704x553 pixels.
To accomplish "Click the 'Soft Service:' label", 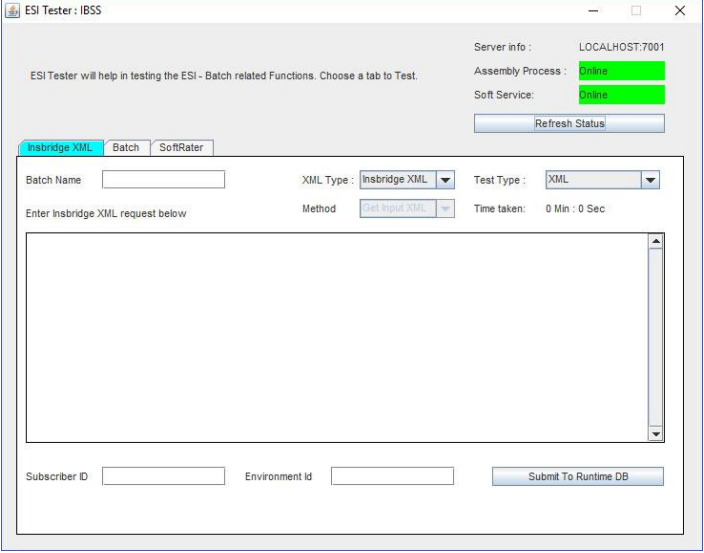I will 504,95.
